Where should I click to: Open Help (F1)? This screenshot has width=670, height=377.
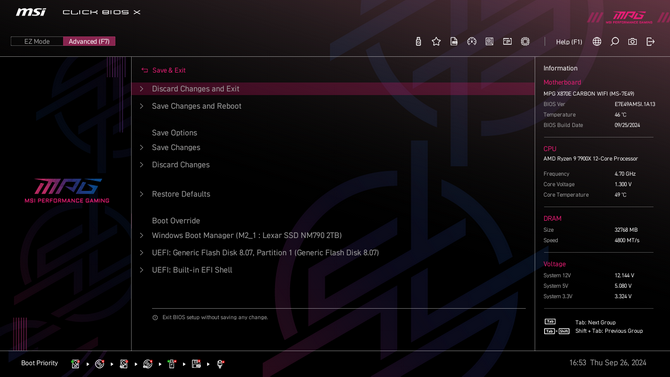click(569, 42)
